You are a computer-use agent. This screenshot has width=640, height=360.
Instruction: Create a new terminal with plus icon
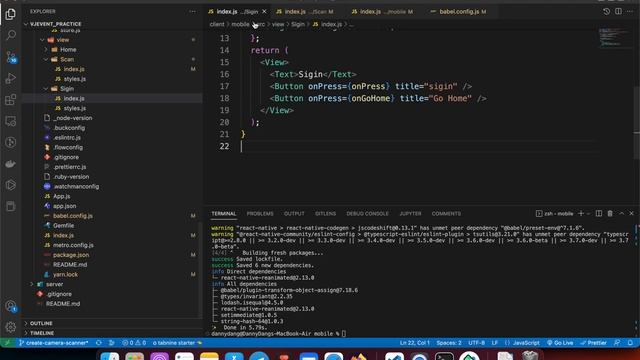click(581, 213)
